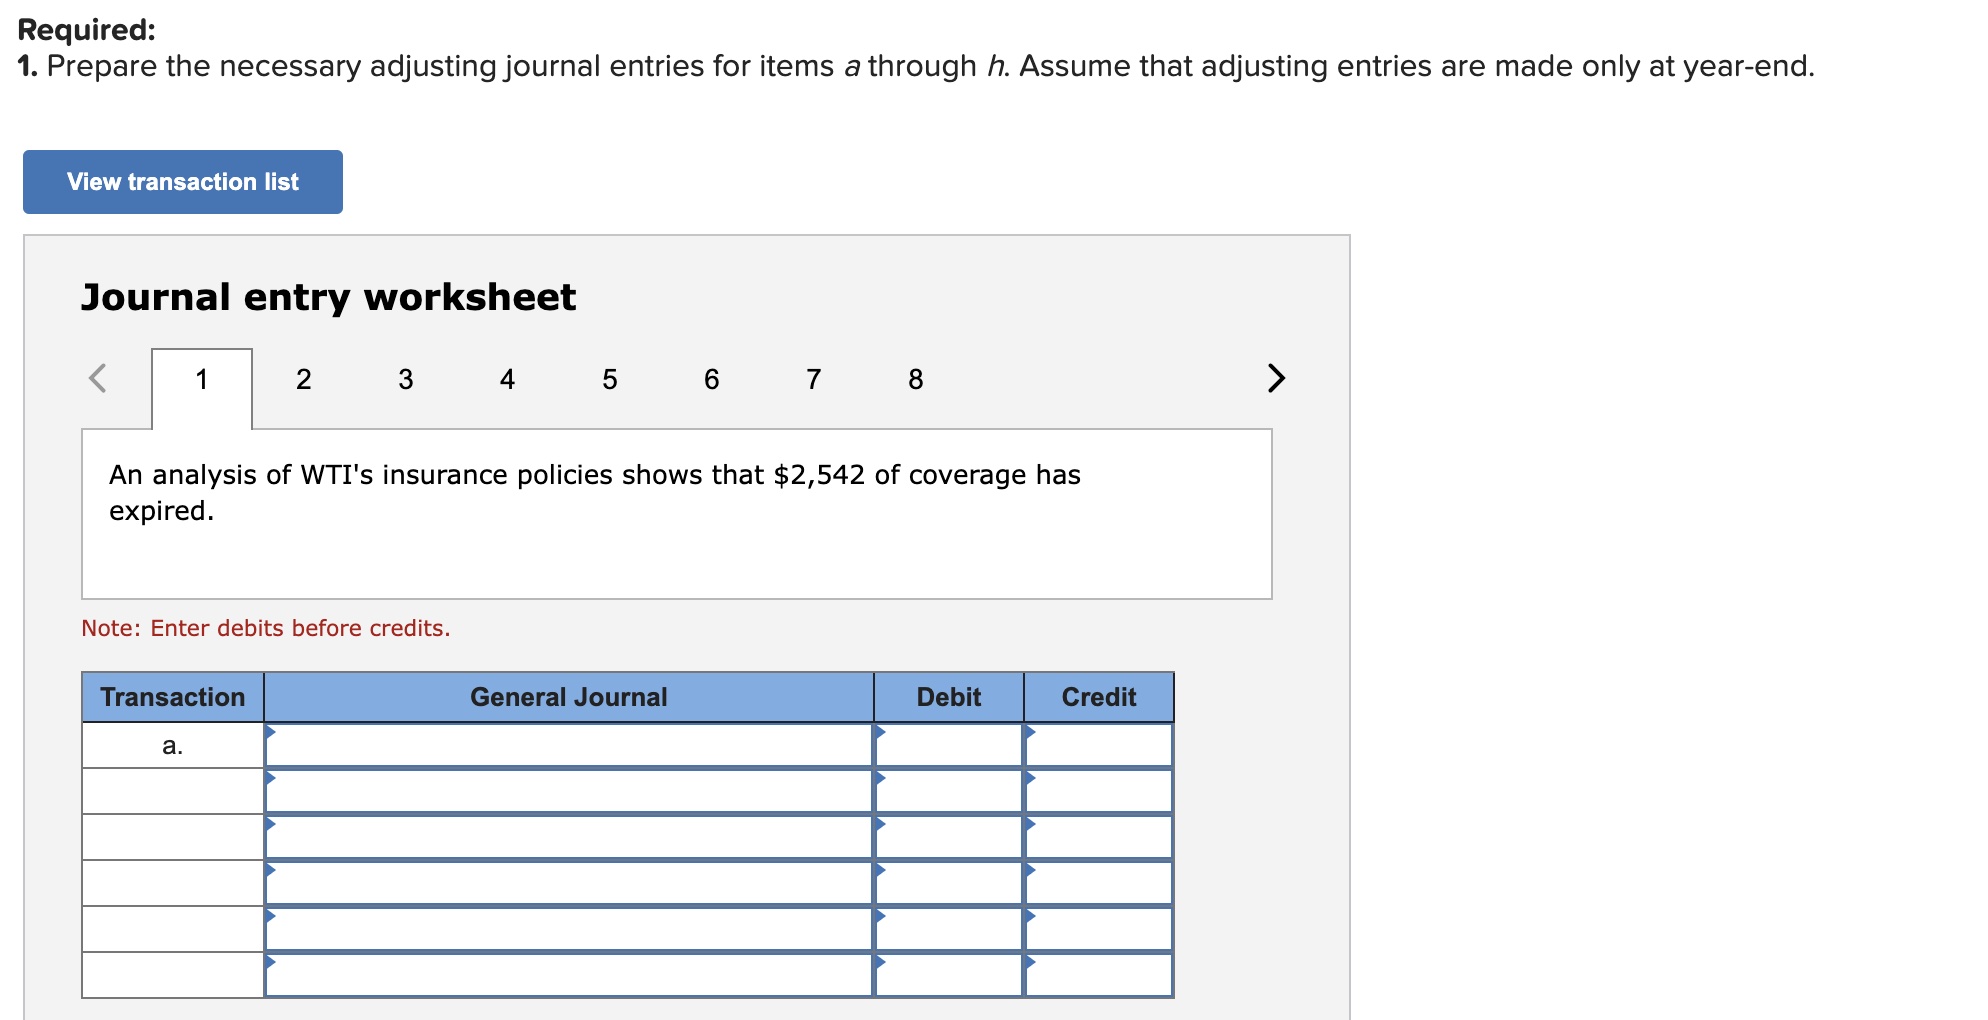The image size is (1988, 1020).
Task: Click the Debit cell in the third row
Action: 948,836
